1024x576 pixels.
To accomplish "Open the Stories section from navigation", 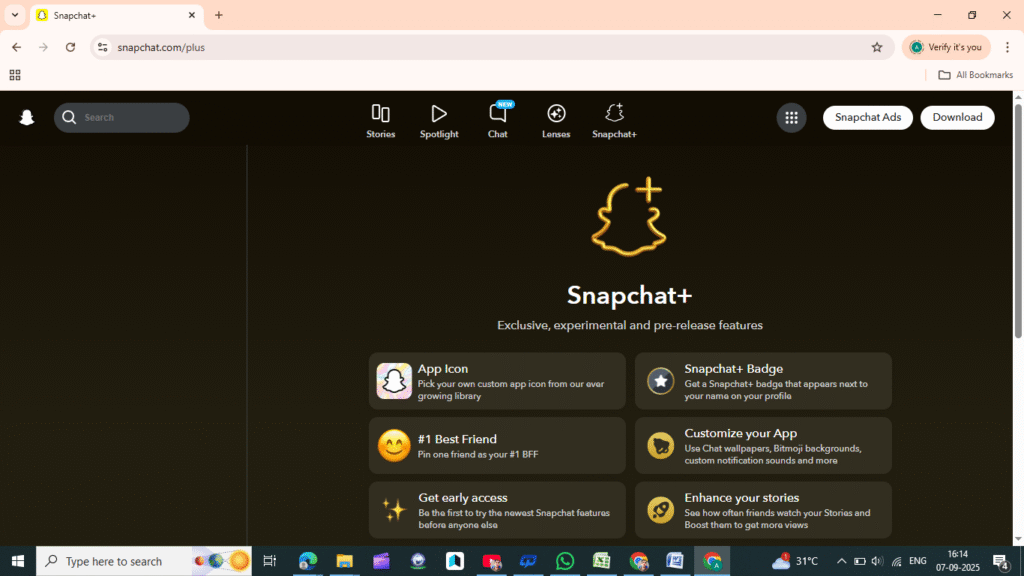I will coord(380,118).
